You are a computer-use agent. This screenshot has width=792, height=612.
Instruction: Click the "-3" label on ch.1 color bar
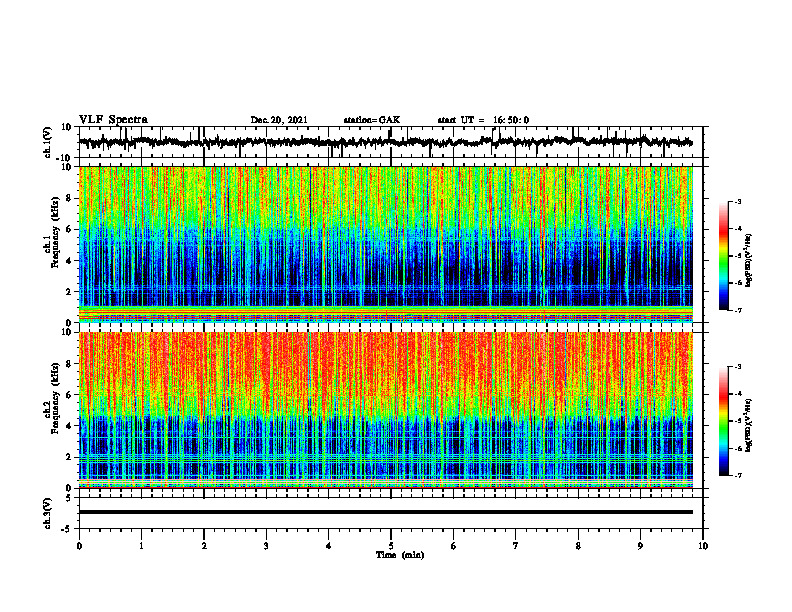point(738,201)
